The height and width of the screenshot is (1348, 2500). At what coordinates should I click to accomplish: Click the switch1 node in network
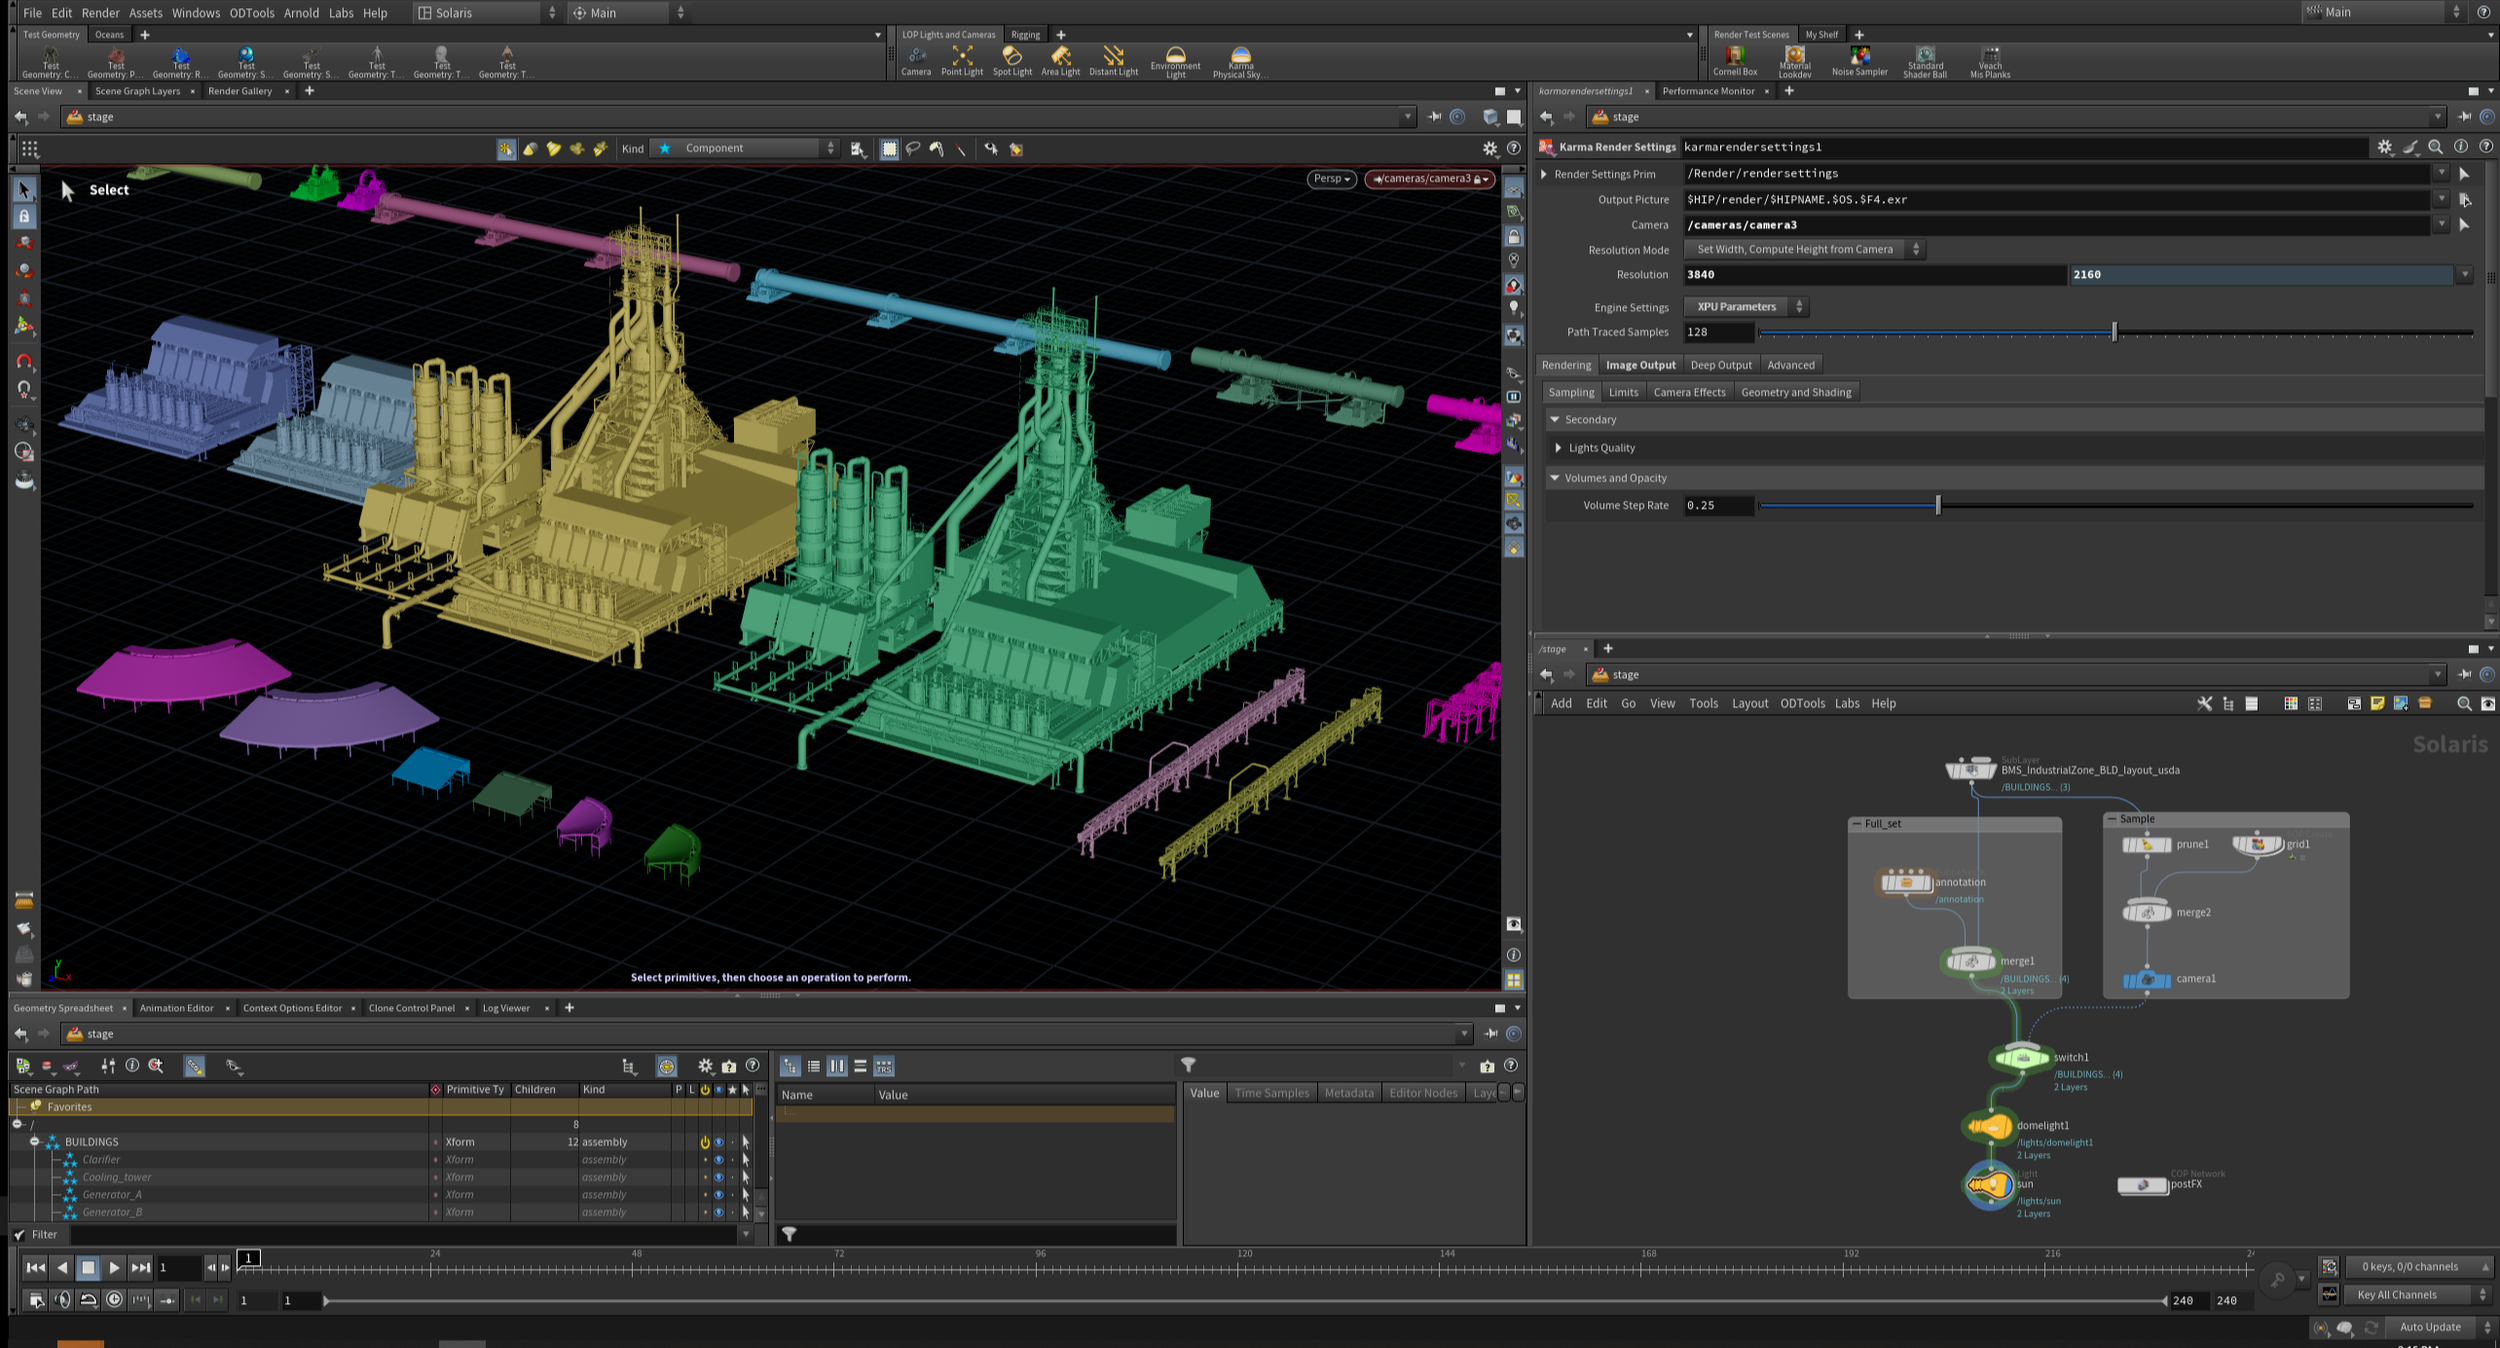tap(2021, 1057)
